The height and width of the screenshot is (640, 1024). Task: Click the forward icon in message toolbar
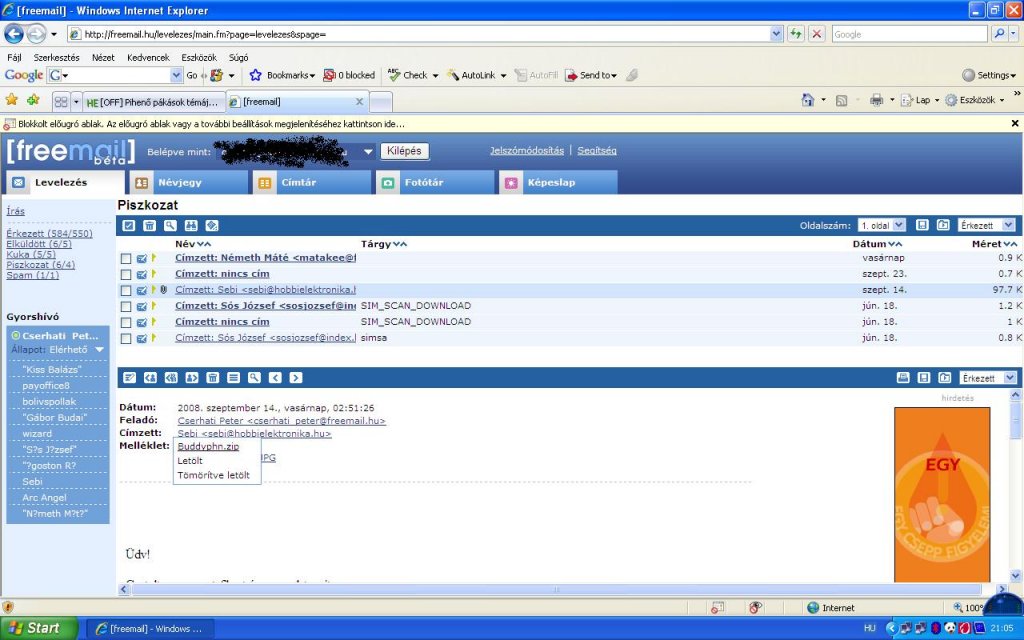[192, 377]
